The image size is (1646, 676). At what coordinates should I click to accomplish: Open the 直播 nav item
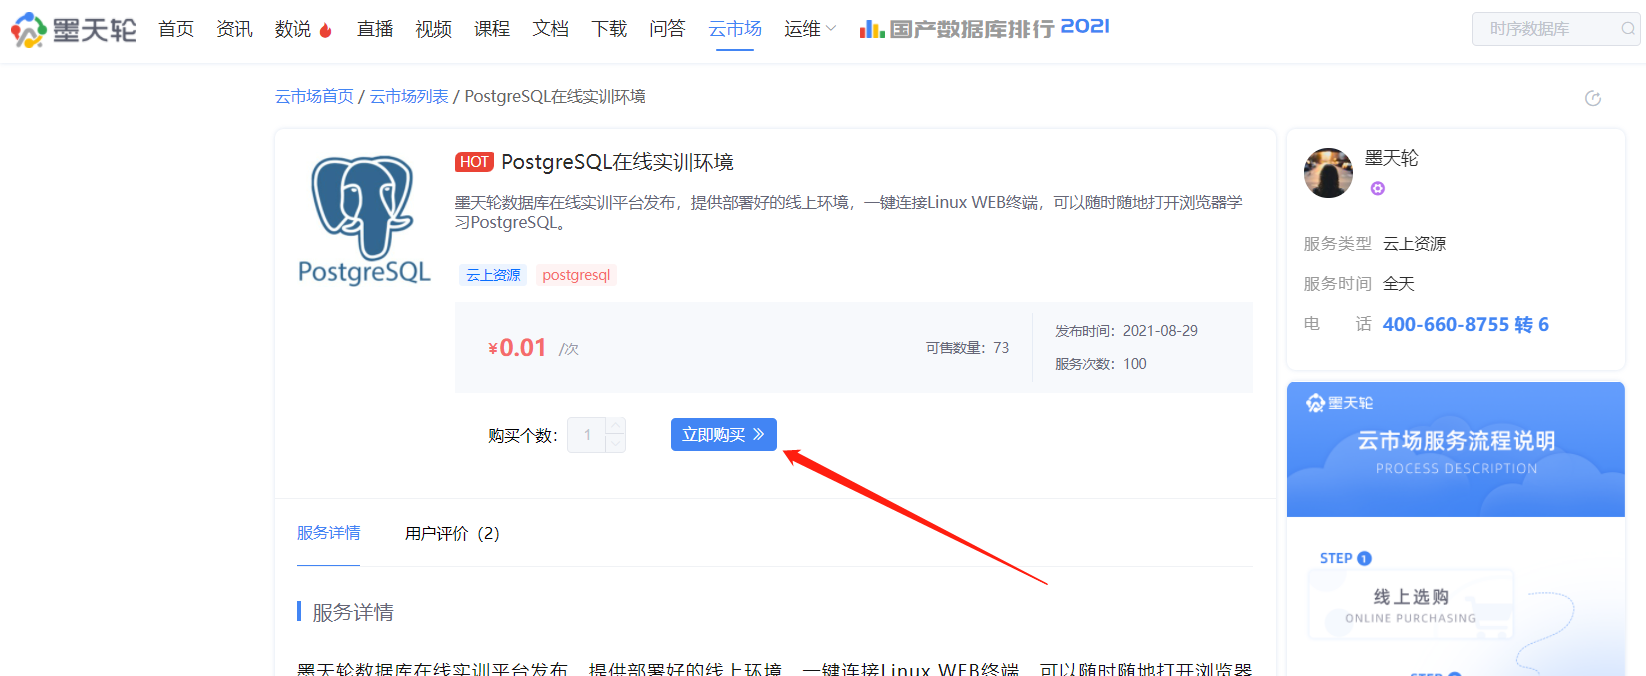tap(375, 29)
